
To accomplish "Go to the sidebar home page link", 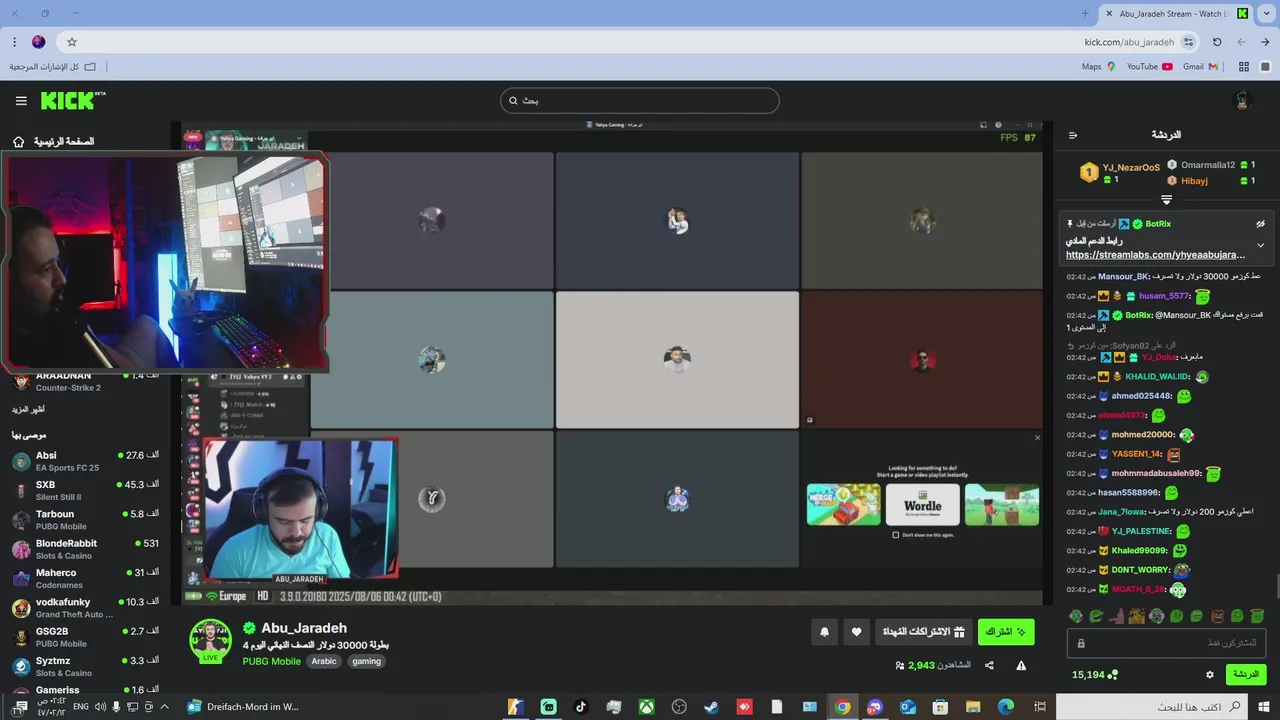I will click(54, 142).
